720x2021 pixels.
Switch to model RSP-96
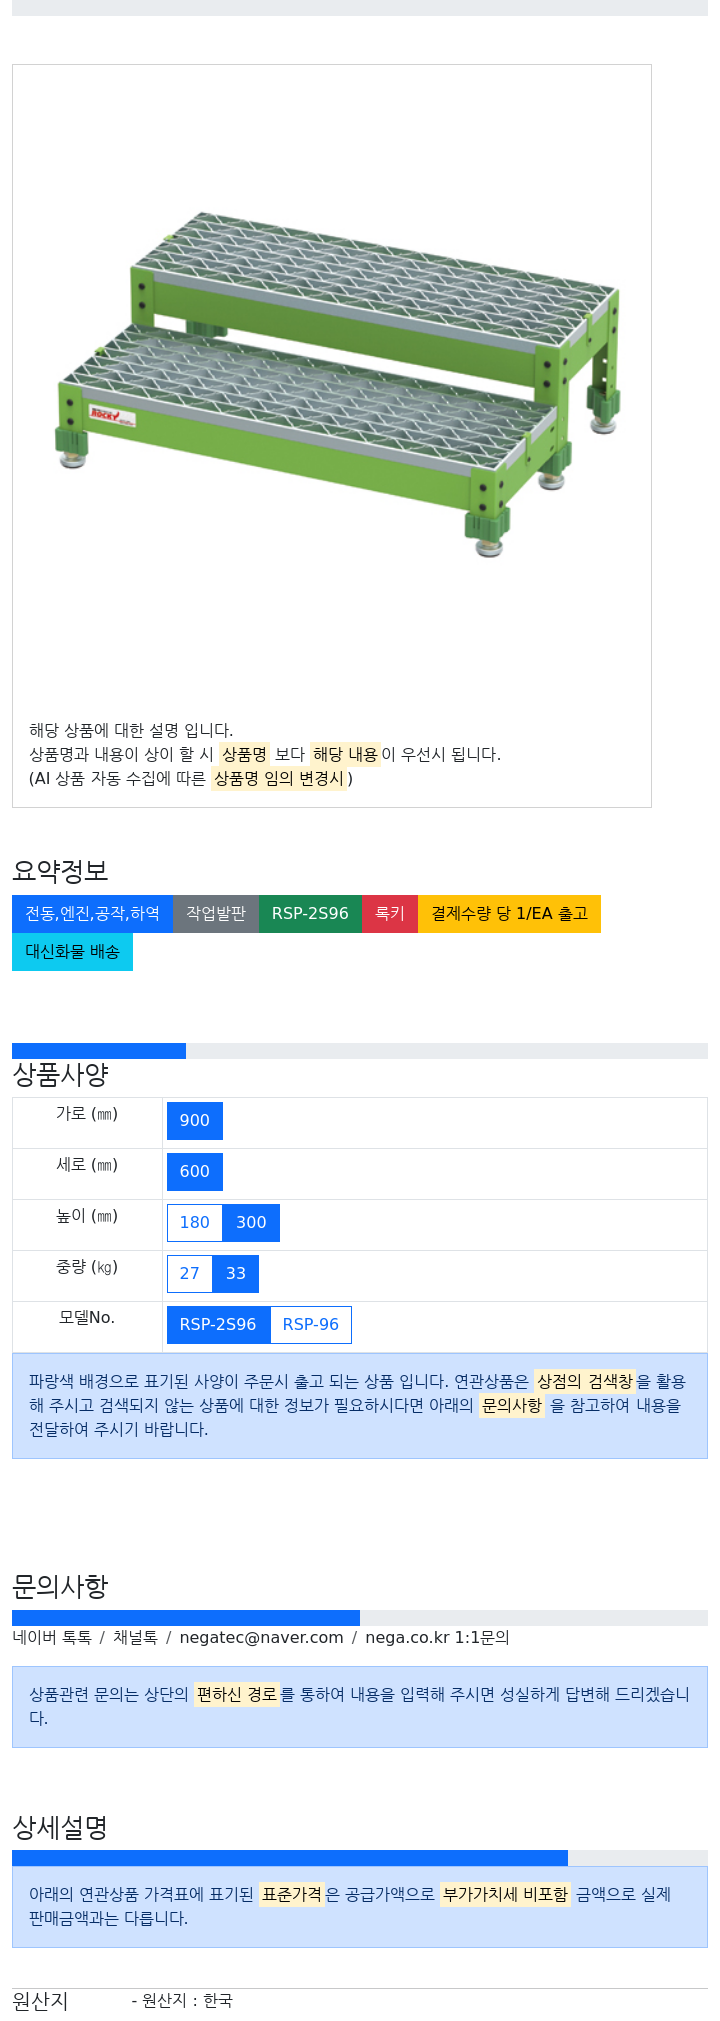tap(311, 1325)
